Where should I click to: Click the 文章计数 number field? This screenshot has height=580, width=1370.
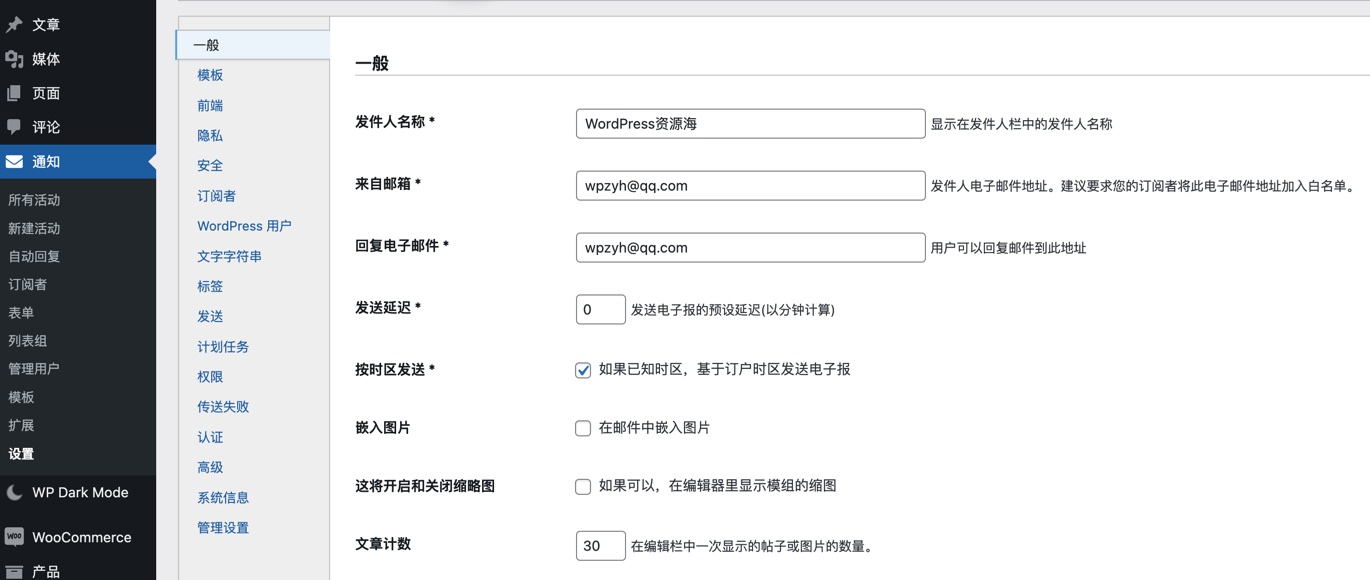(601, 545)
